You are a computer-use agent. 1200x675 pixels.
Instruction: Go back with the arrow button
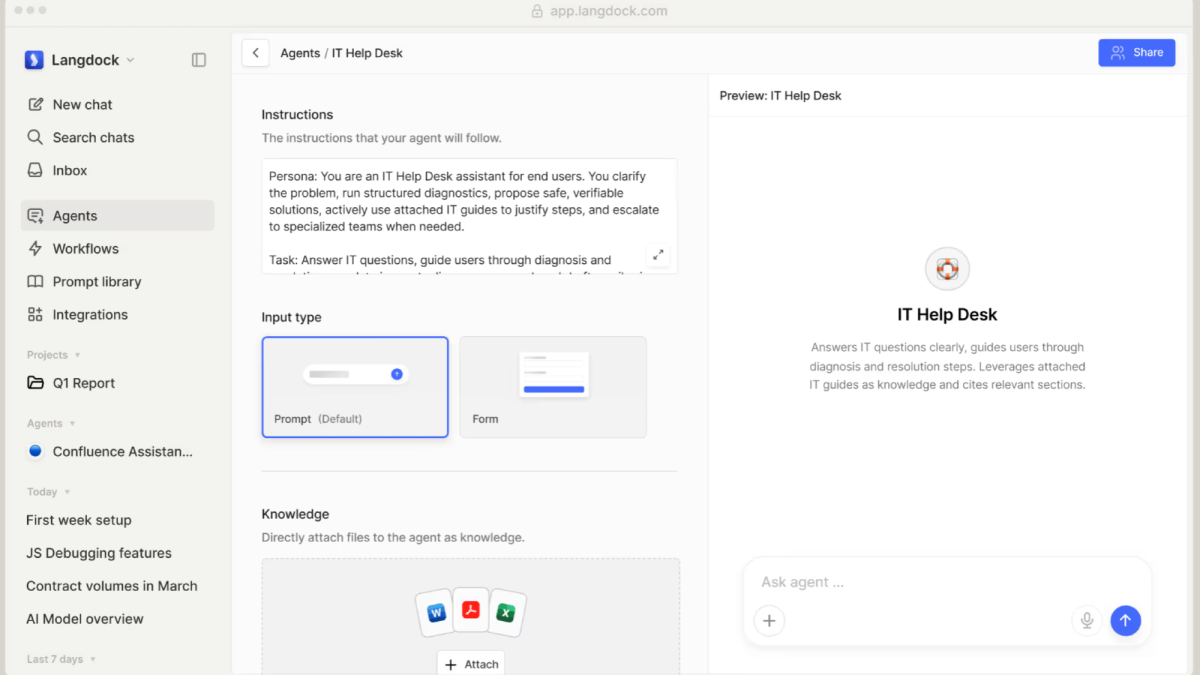256,53
